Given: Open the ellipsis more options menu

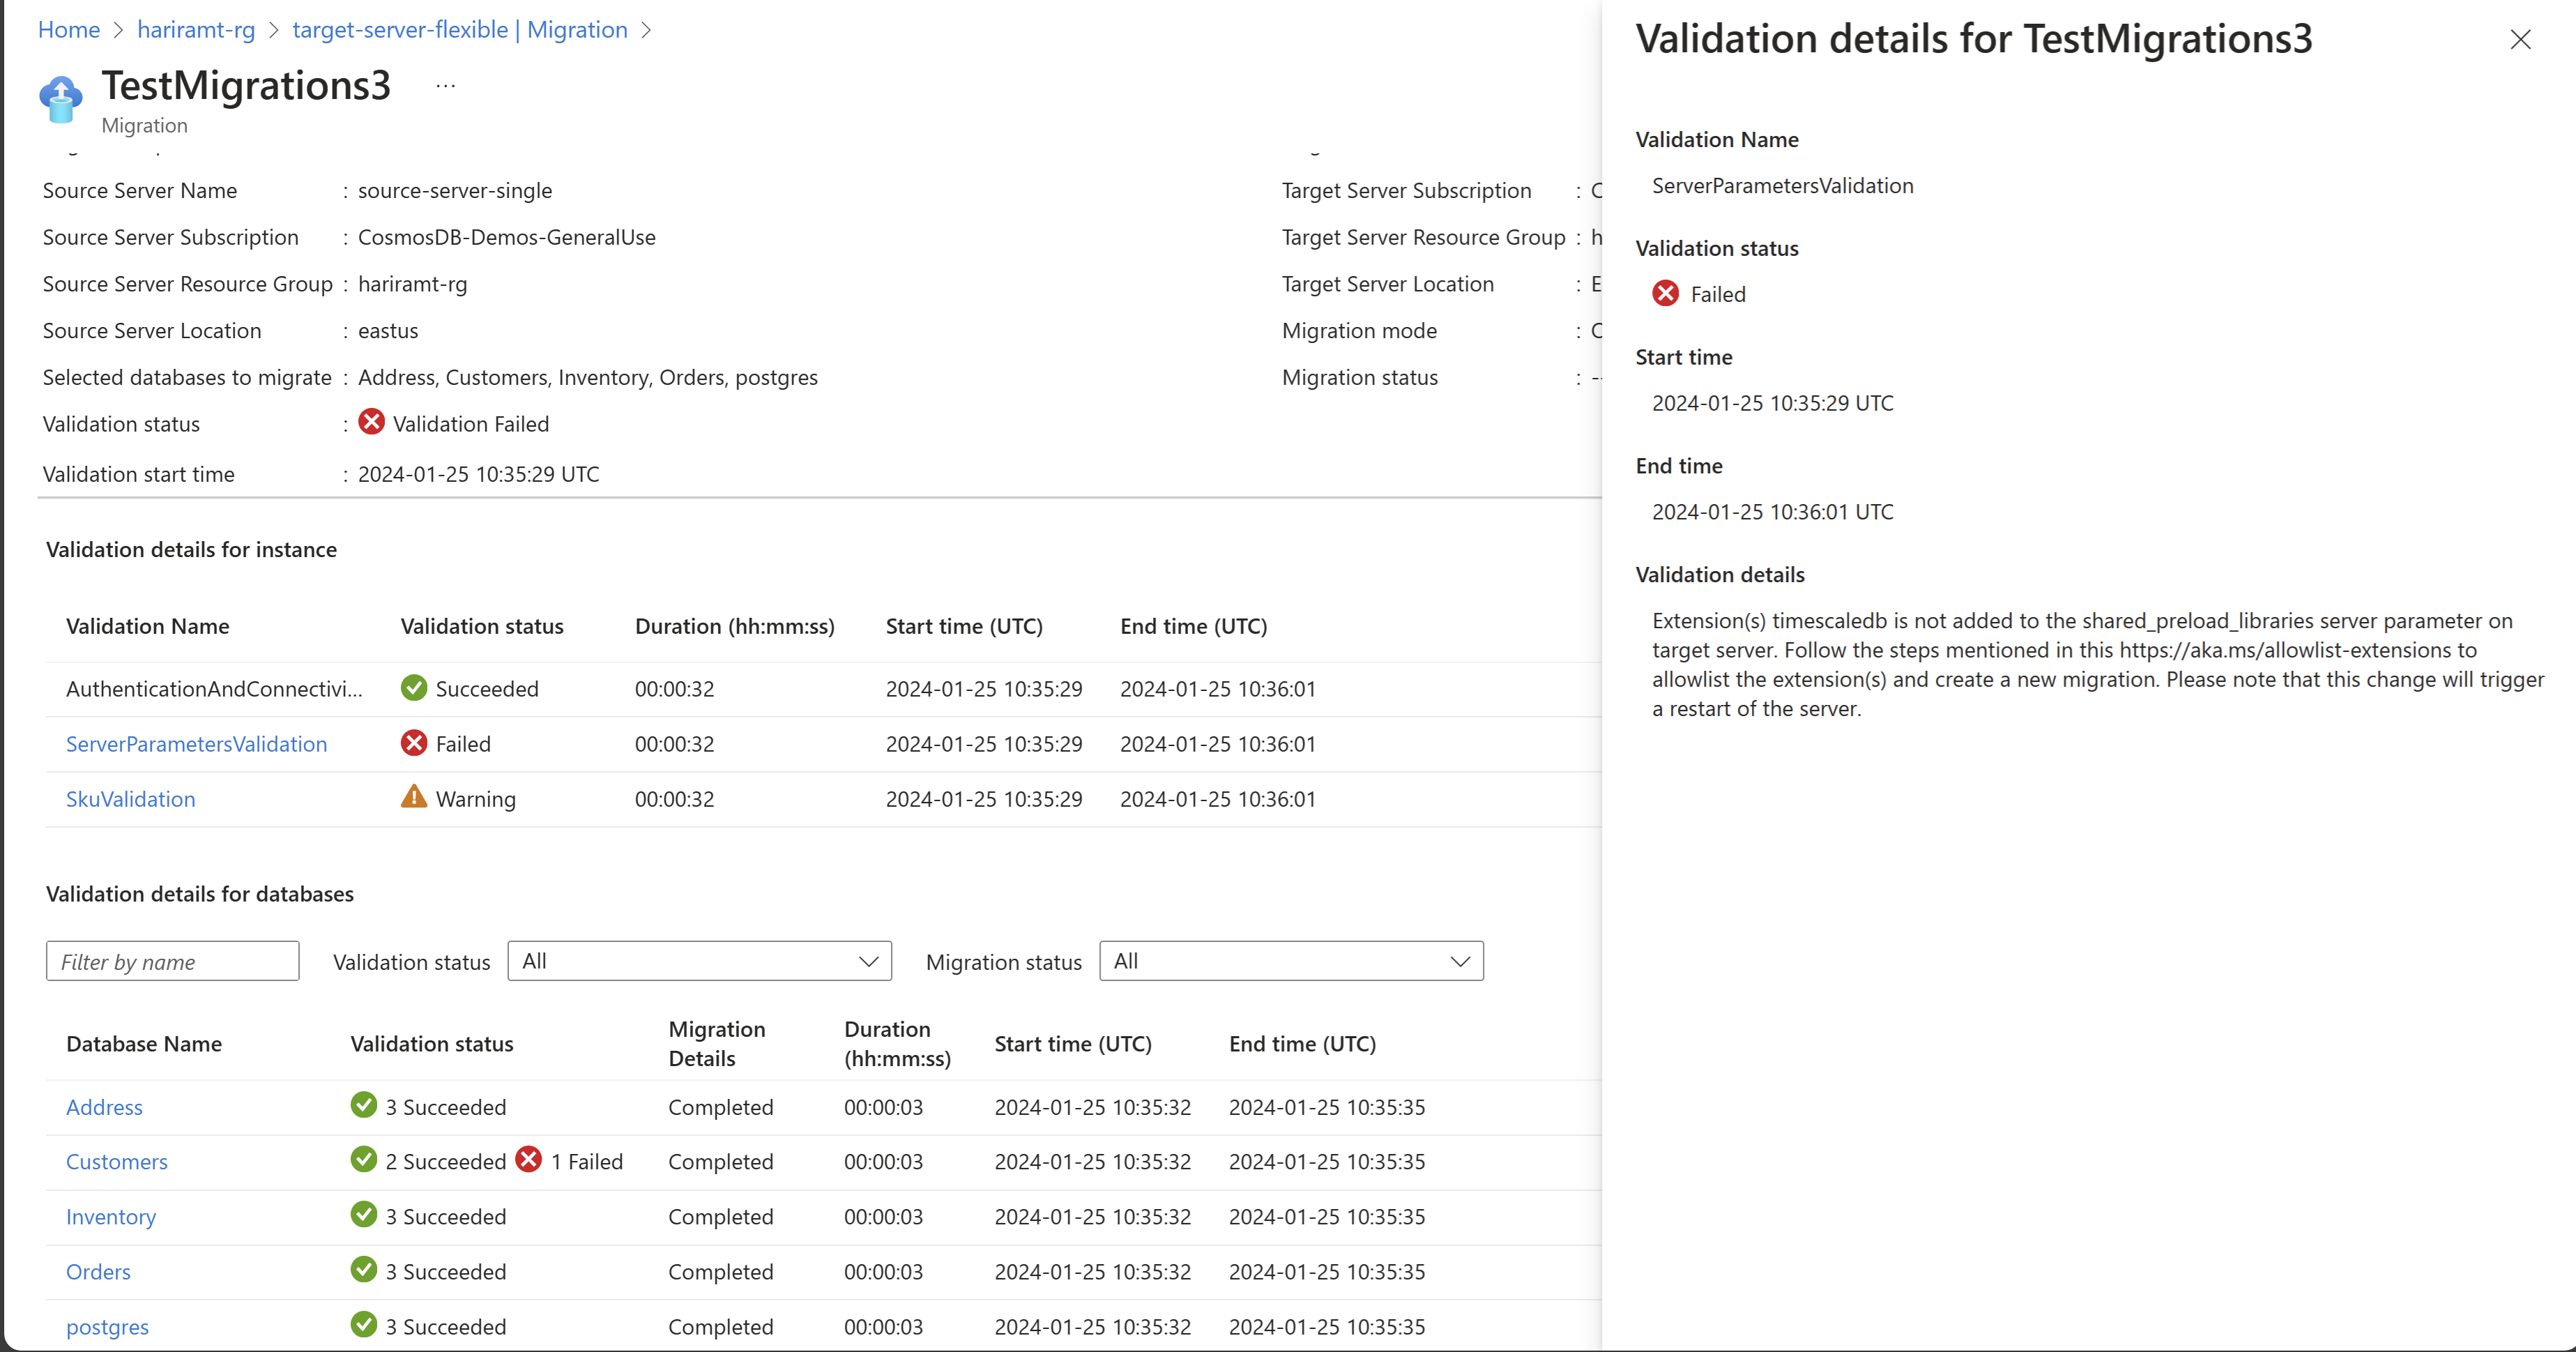Looking at the screenshot, I should tap(446, 87).
